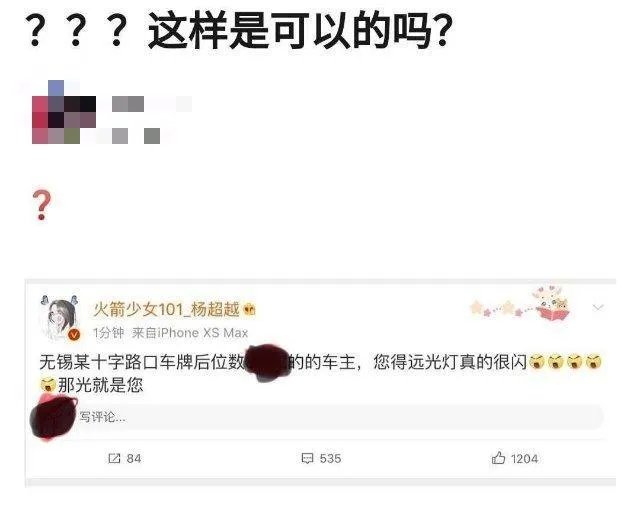
Task: Open the 来自iPhone XS Max source link
Action: [x=190, y=333]
